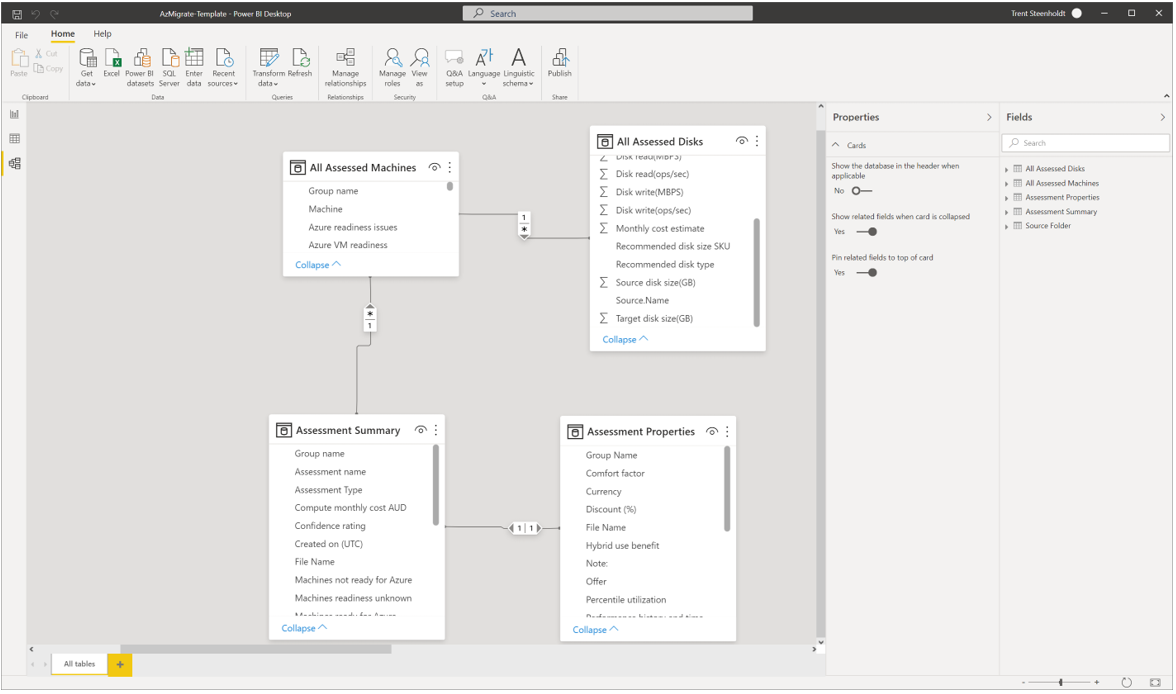The width and height of the screenshot is (1176, 694).
Task: Toggle show related fields when collapsed
Action: [867, 232]
